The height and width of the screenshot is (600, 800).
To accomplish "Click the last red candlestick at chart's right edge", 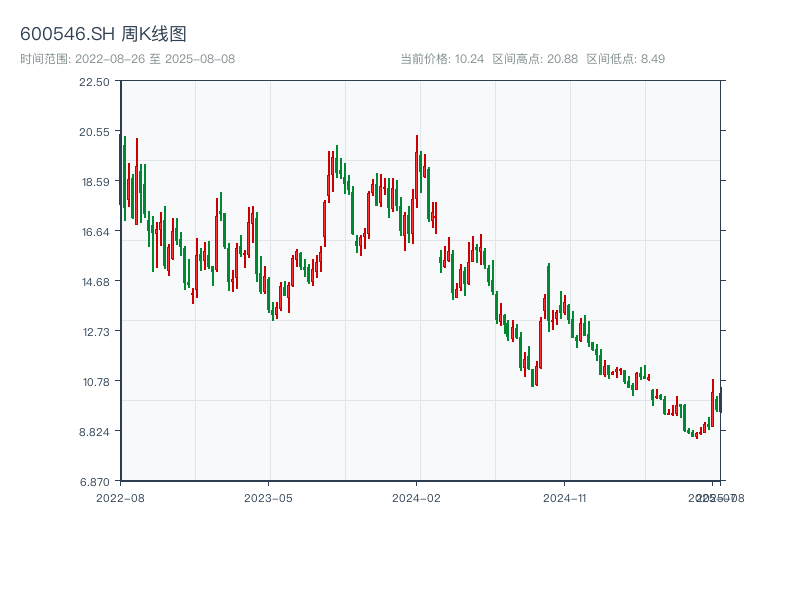I will click(721, 400).
